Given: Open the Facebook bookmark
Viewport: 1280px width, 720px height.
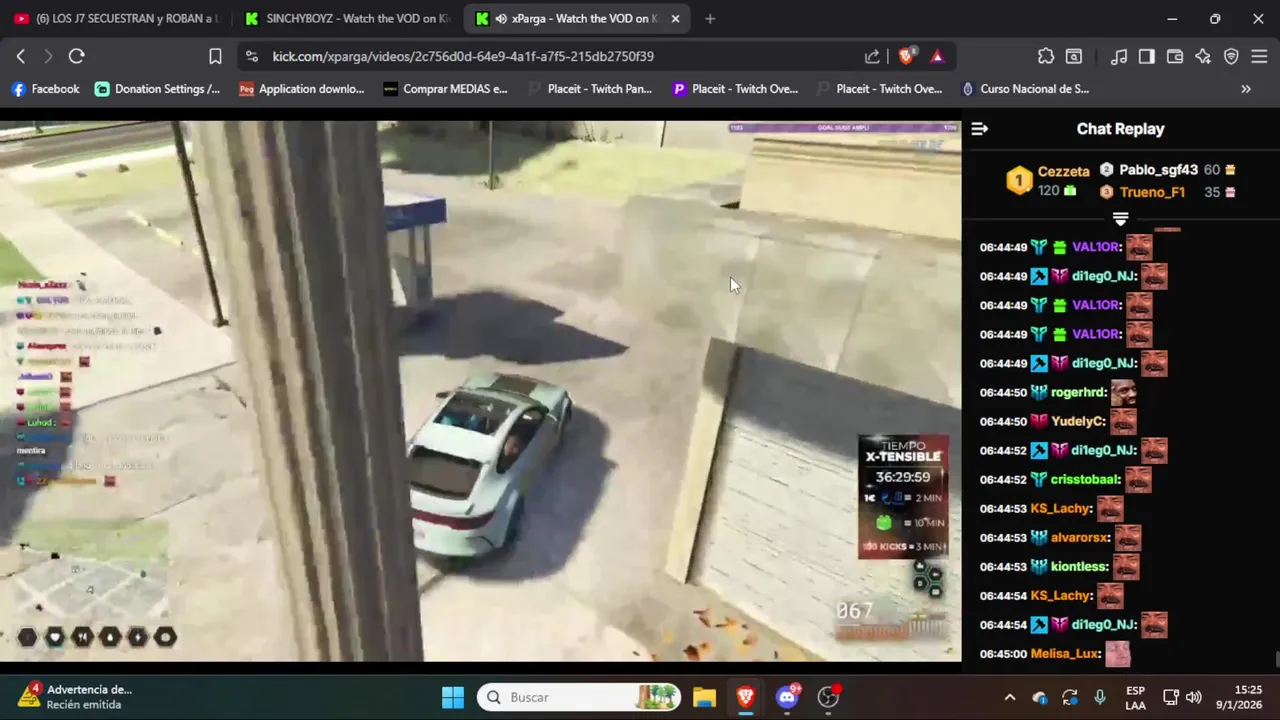Looking at the screenshot, I should [45, 89].
